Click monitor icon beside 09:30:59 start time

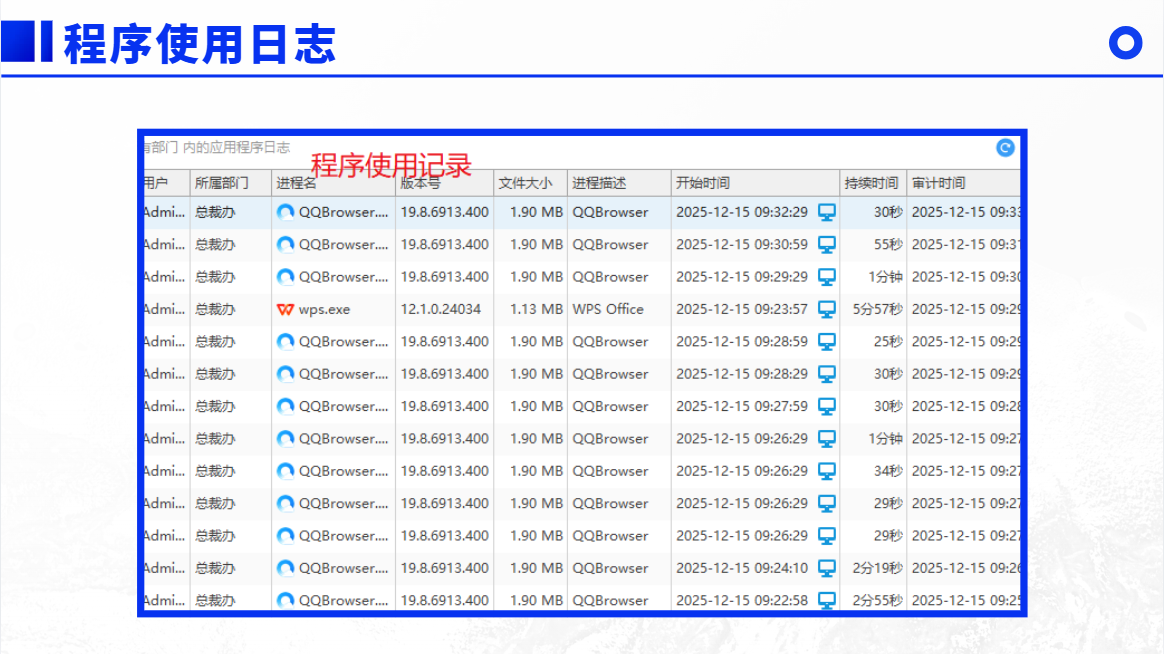point(827,245)
